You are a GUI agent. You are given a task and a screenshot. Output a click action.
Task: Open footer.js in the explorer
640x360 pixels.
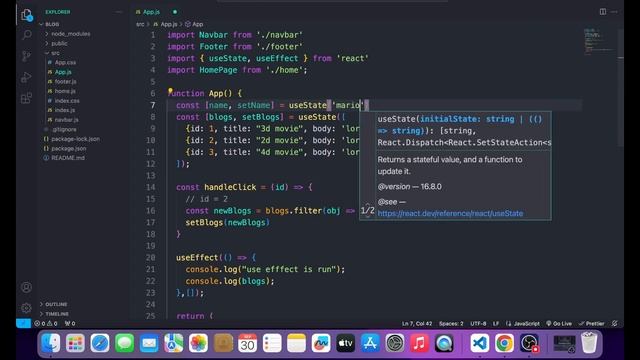pos(65,82)
